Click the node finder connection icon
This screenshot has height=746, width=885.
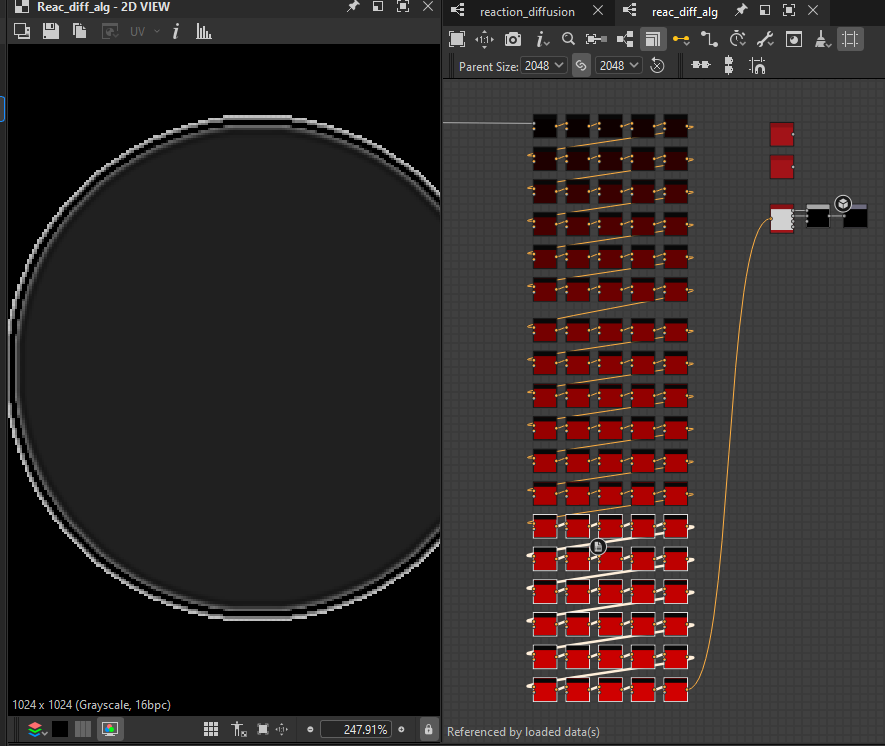(596, 39)
